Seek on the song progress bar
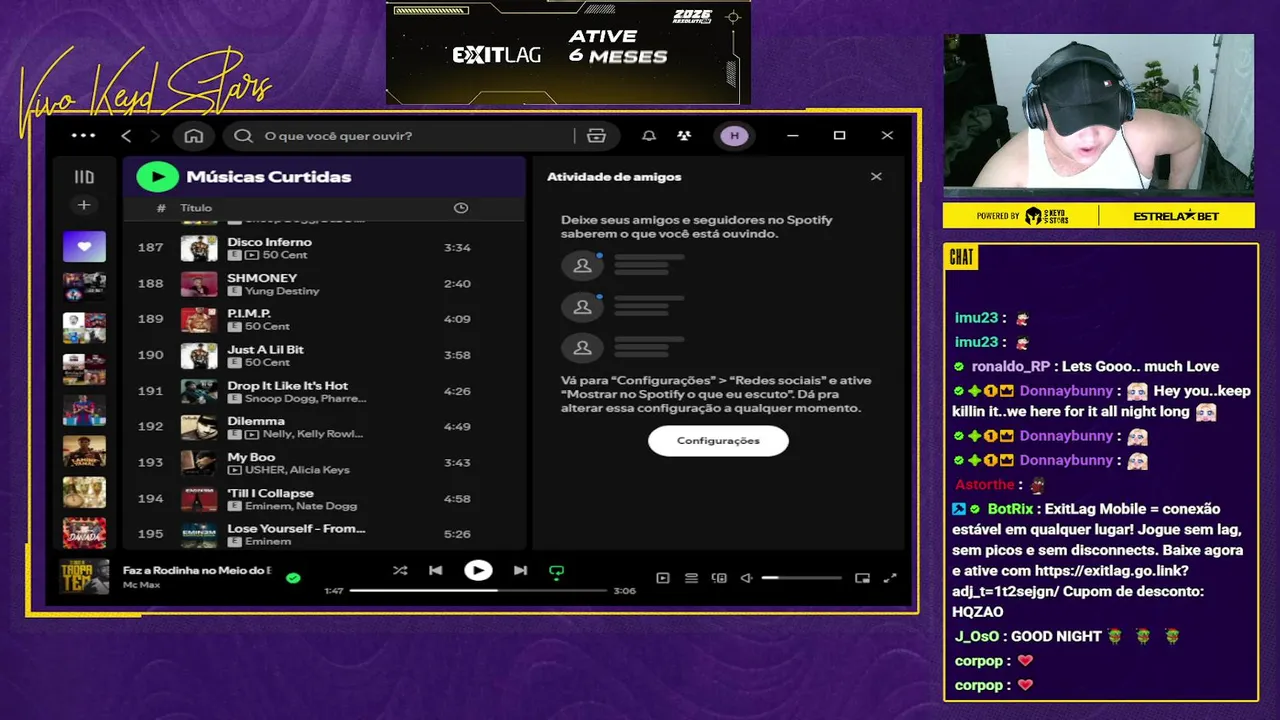1280x720 pixels. 478,591
